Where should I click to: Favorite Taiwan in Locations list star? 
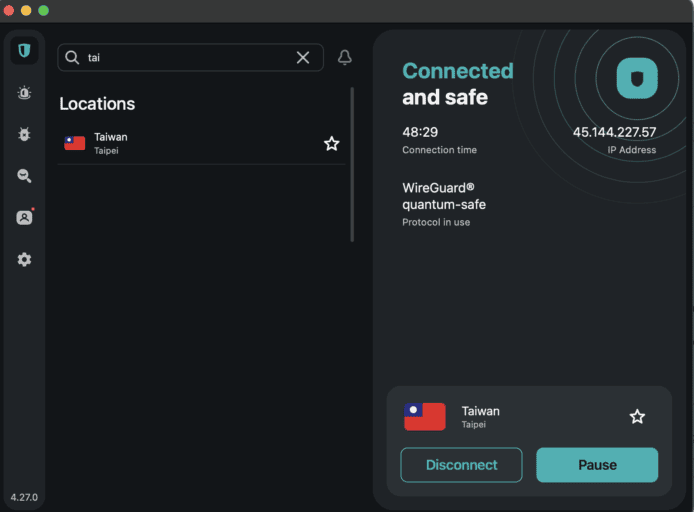coord(332,144)
